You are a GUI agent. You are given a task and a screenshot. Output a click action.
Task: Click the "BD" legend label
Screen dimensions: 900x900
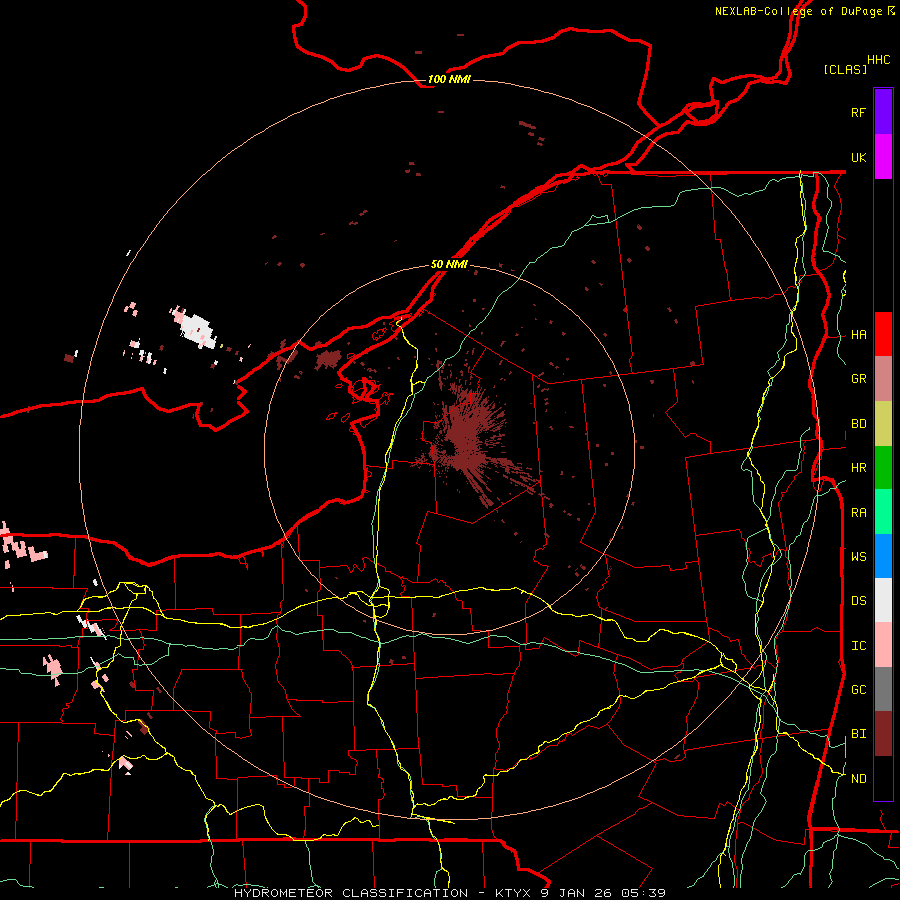pos(859,424)
